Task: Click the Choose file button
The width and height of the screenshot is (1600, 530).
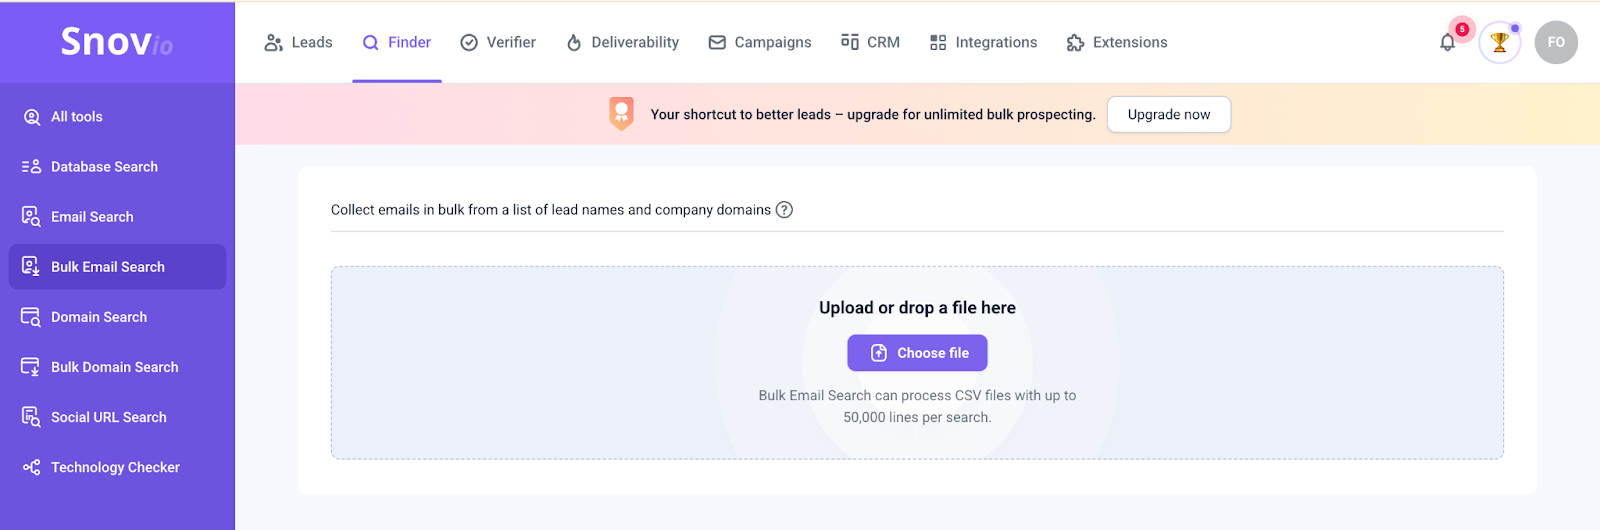Action: (x=917, y=353)
